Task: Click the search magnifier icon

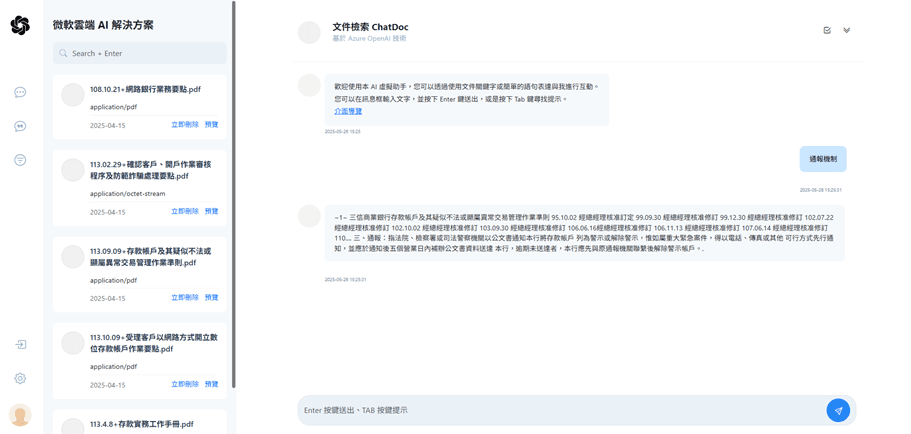Action: click(63, 53)
